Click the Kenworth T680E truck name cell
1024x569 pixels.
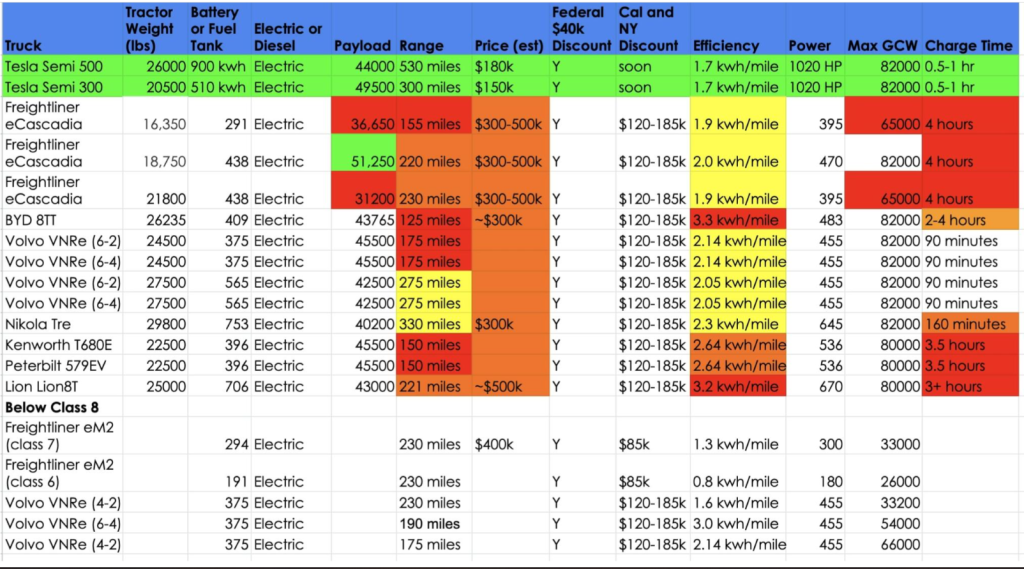(62, 345)
